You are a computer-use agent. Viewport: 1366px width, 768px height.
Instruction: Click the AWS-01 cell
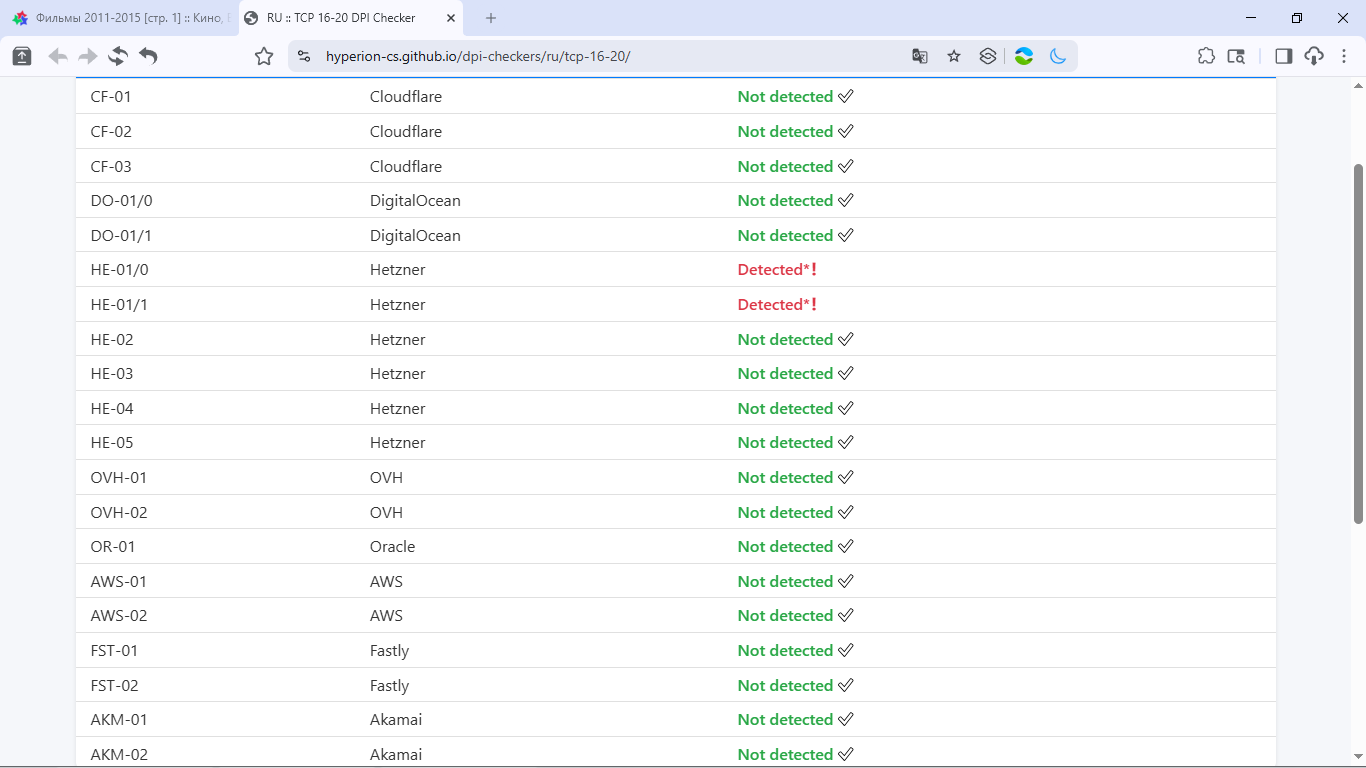[x=119, y=582]
